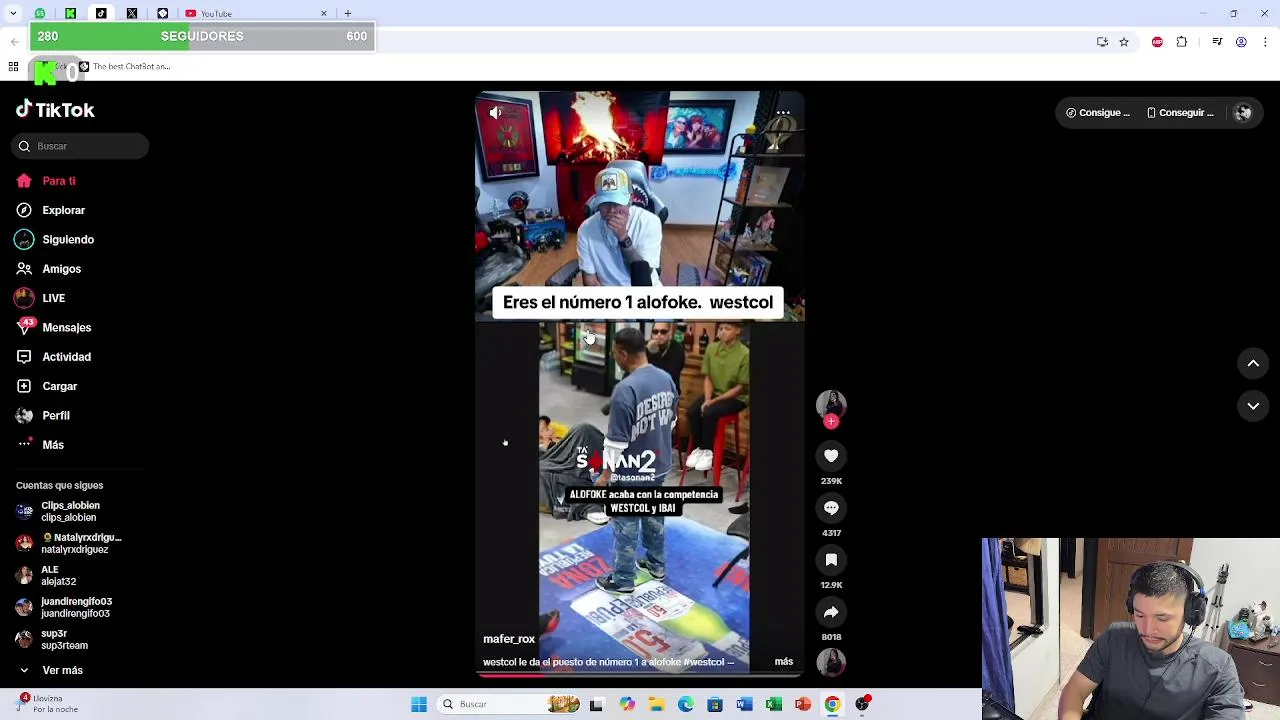Share the video using the arrow icon
This screenshot has width=1280, height=720.
click(831, 612)
